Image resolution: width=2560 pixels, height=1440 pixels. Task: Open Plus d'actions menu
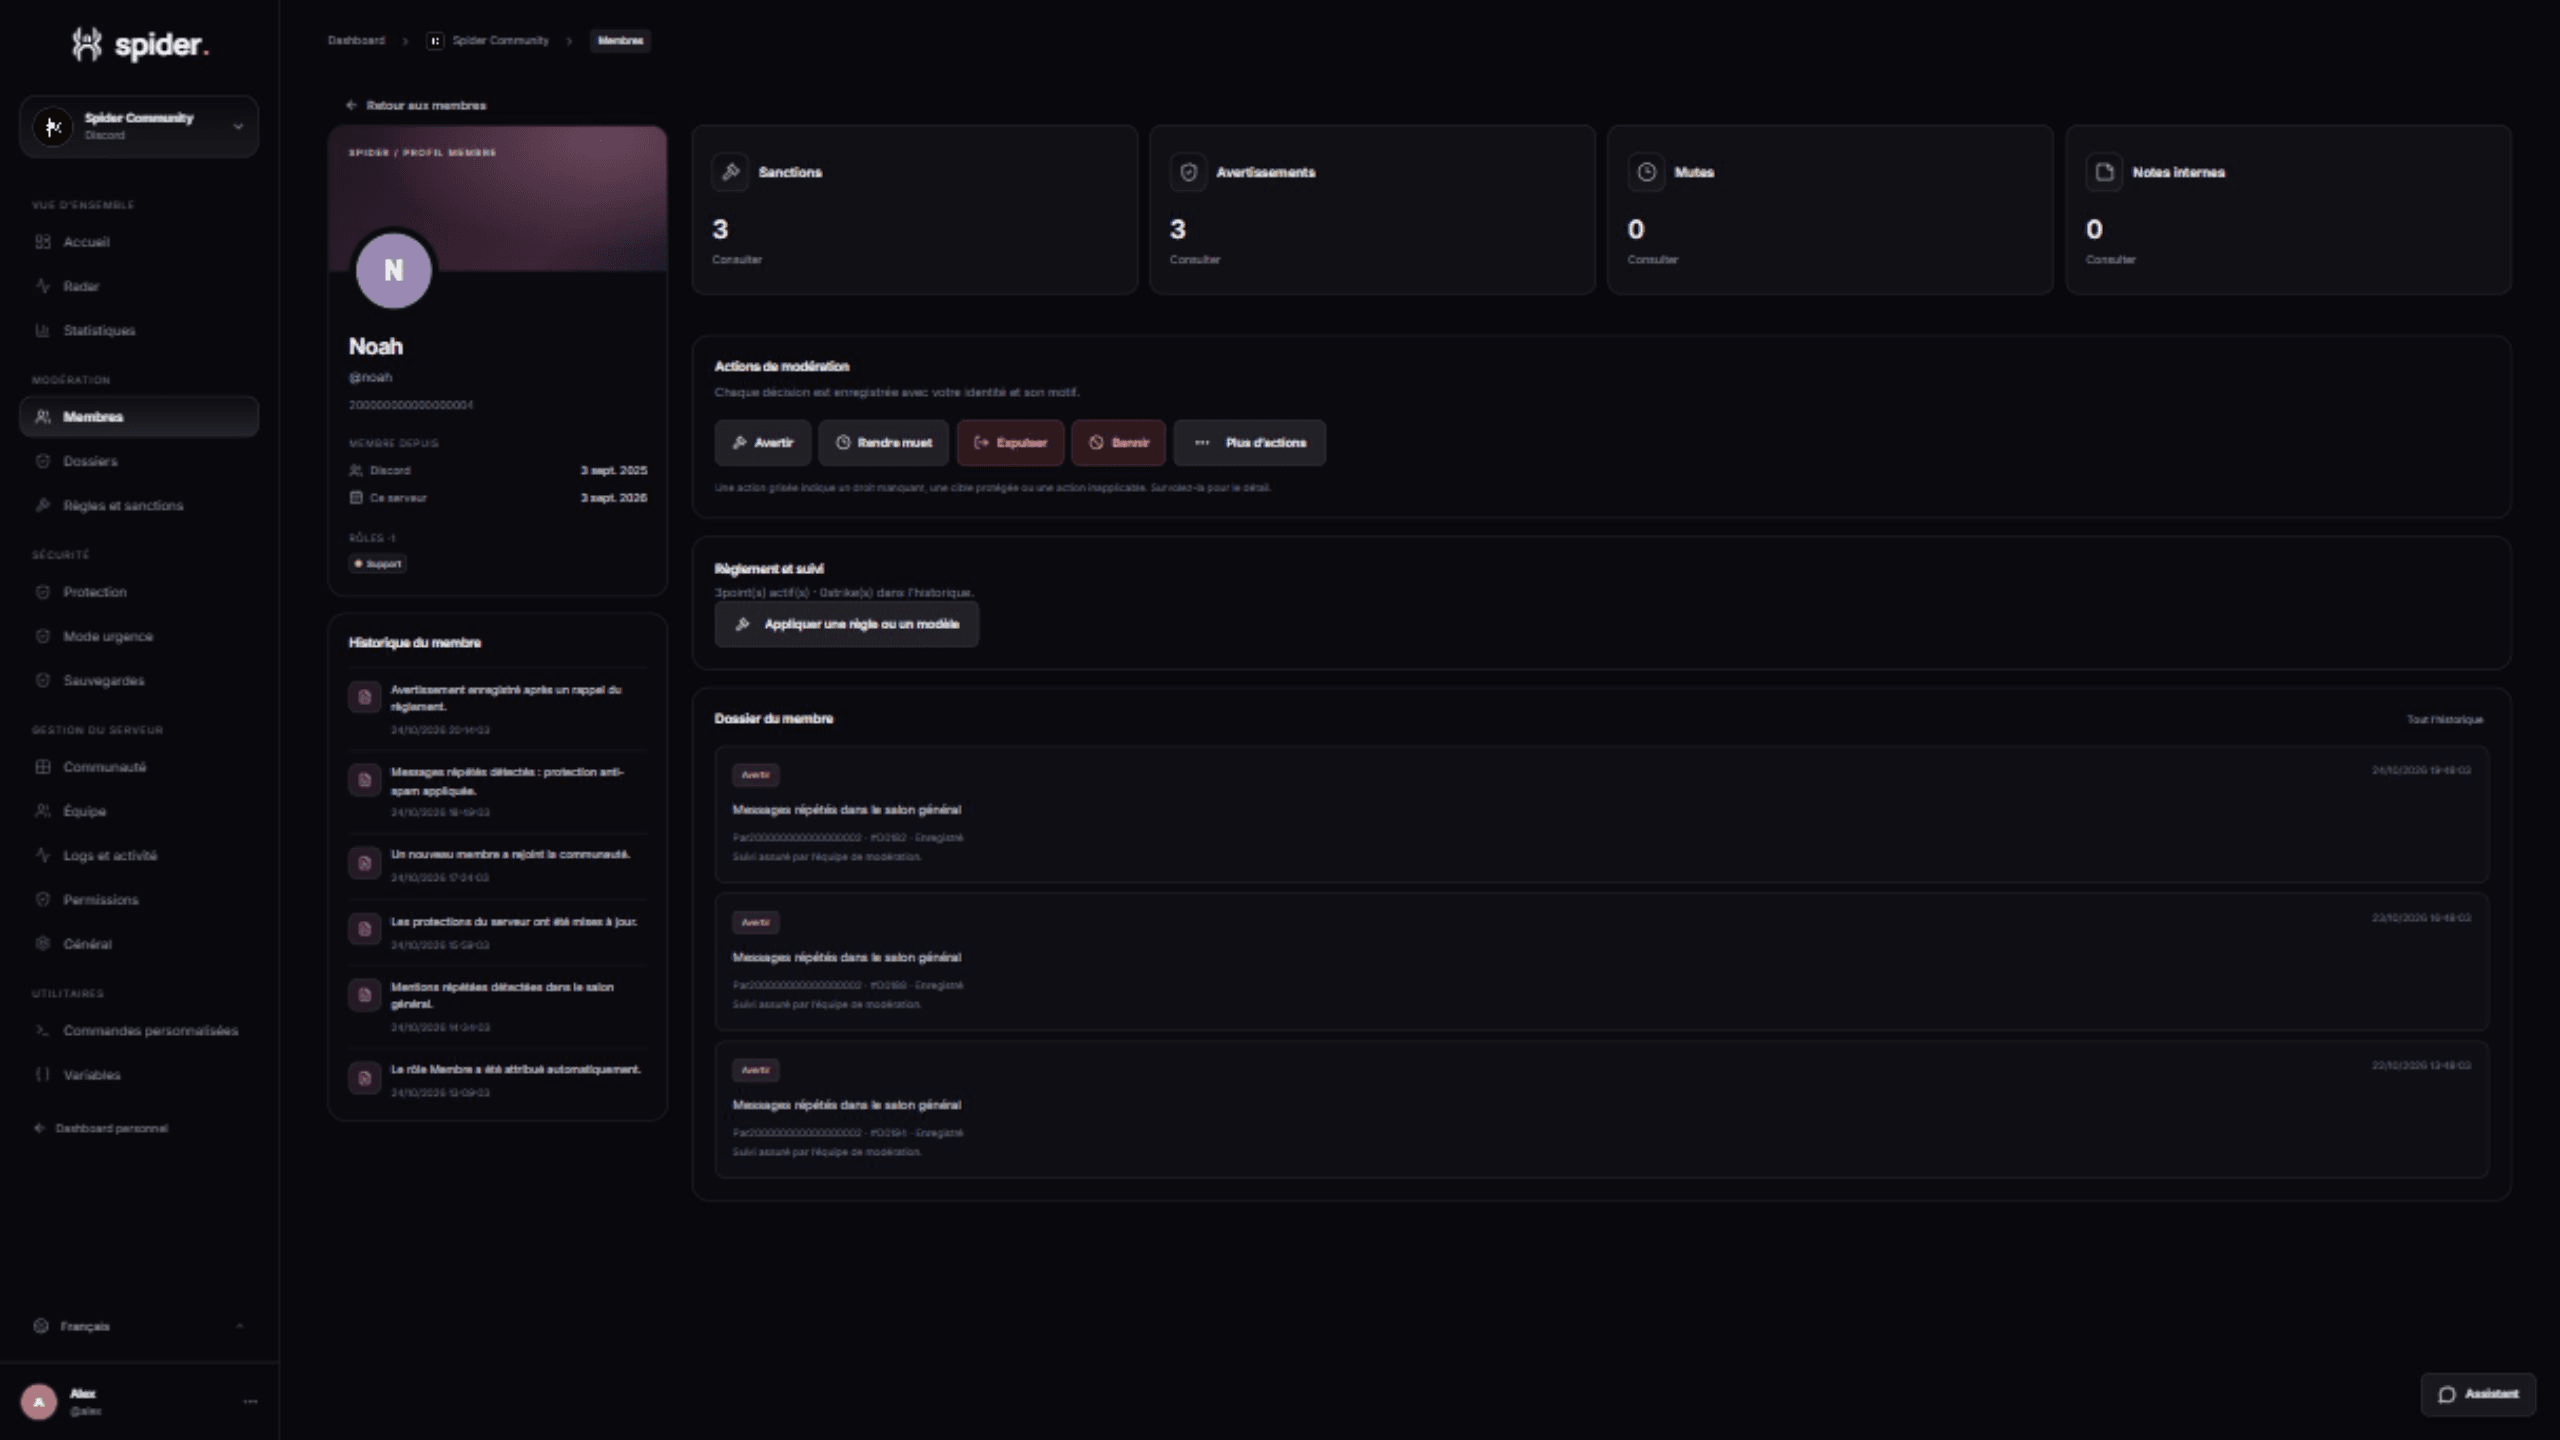pyautogui.click(x=1250, y=443)
